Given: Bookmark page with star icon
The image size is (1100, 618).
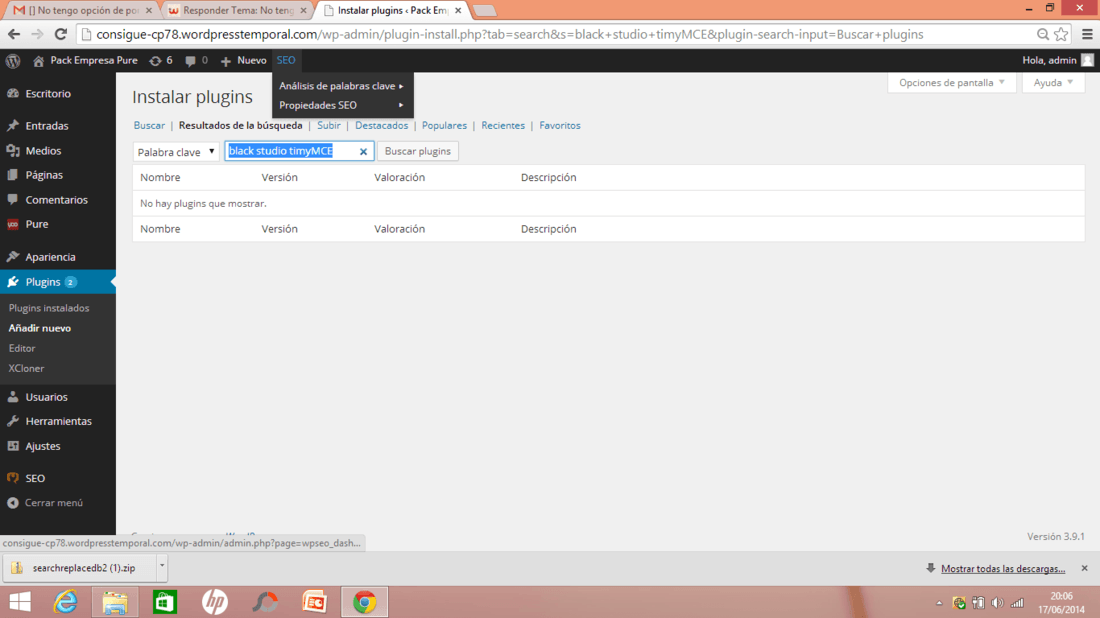Looking at the screenshot, I should point(1061,34).
